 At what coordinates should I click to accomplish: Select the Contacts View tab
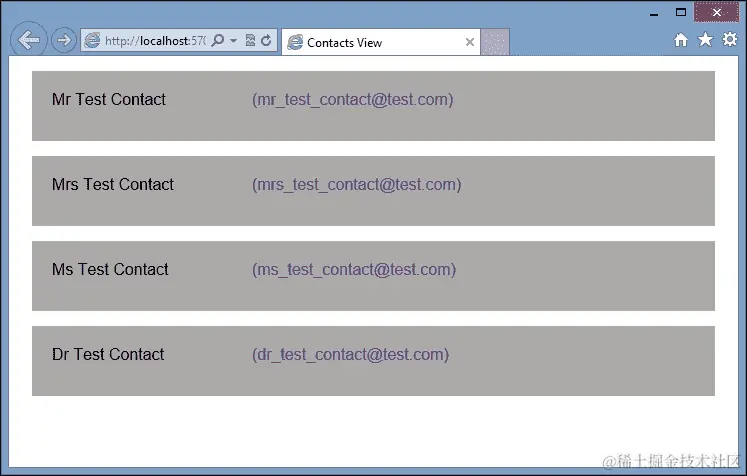click(381, 42)
